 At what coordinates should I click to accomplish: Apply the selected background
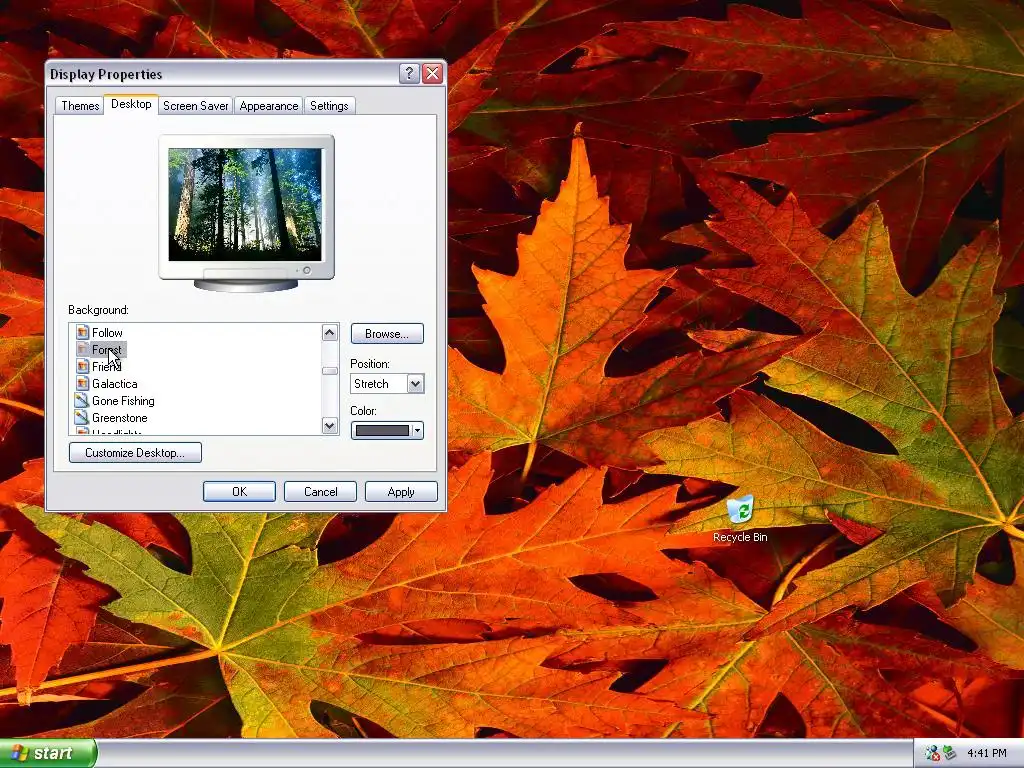401,491
